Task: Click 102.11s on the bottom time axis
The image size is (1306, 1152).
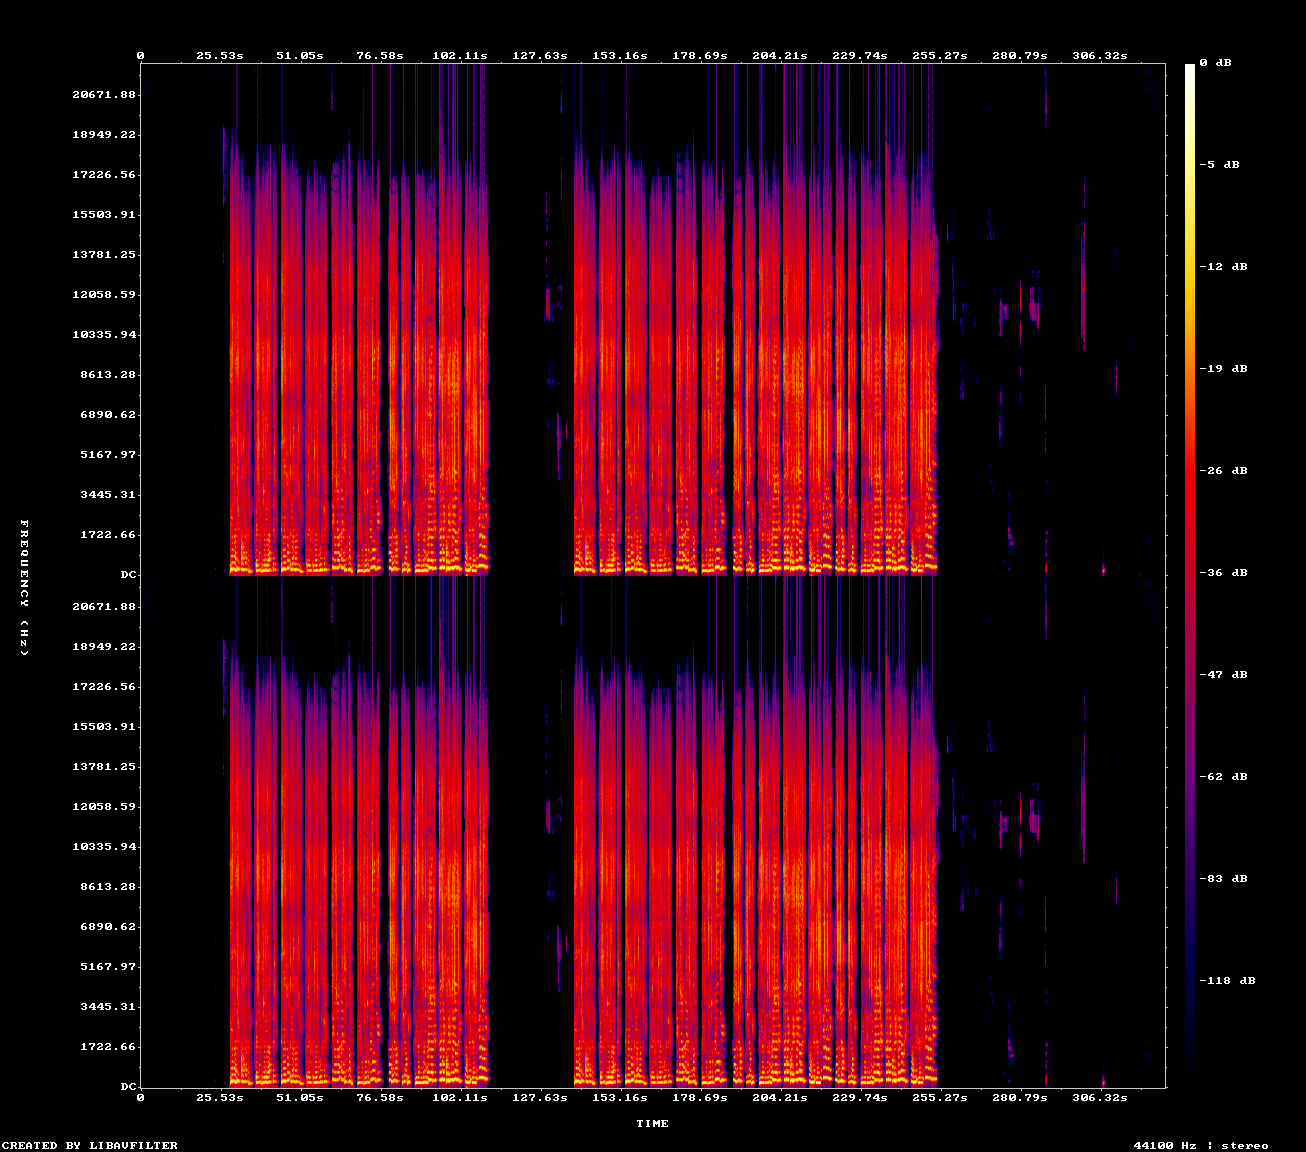Action: click(460, 1098)
